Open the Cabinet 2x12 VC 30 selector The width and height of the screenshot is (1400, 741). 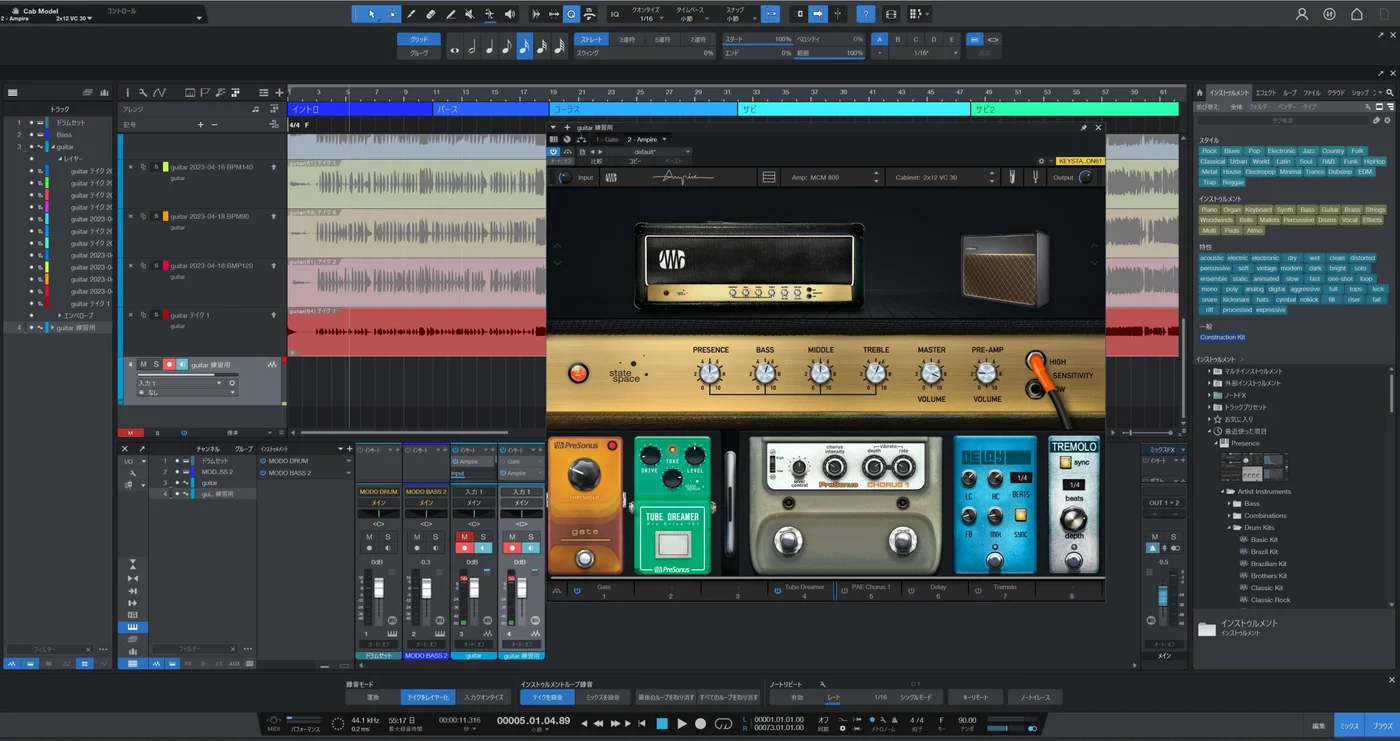click(941, 177)
